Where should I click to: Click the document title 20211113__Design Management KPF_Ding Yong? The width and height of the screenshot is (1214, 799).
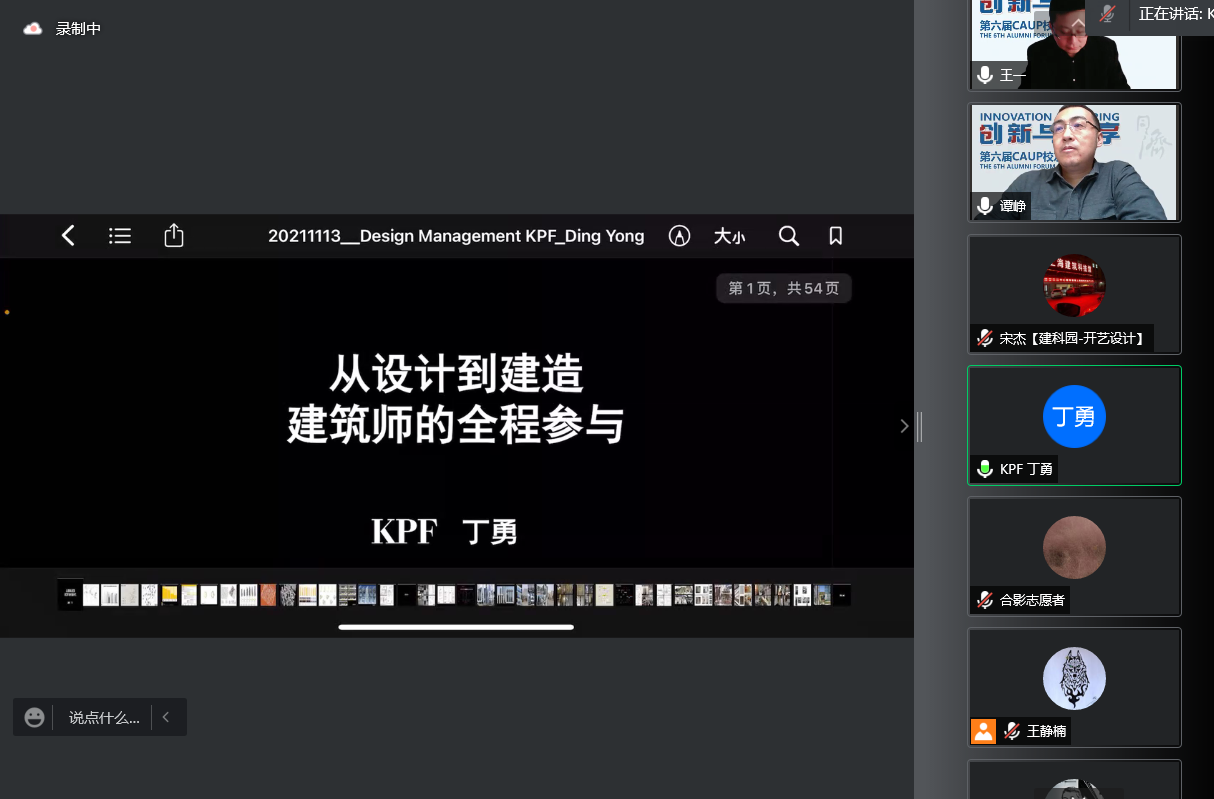pyautogui.click(x=456, y=236)
